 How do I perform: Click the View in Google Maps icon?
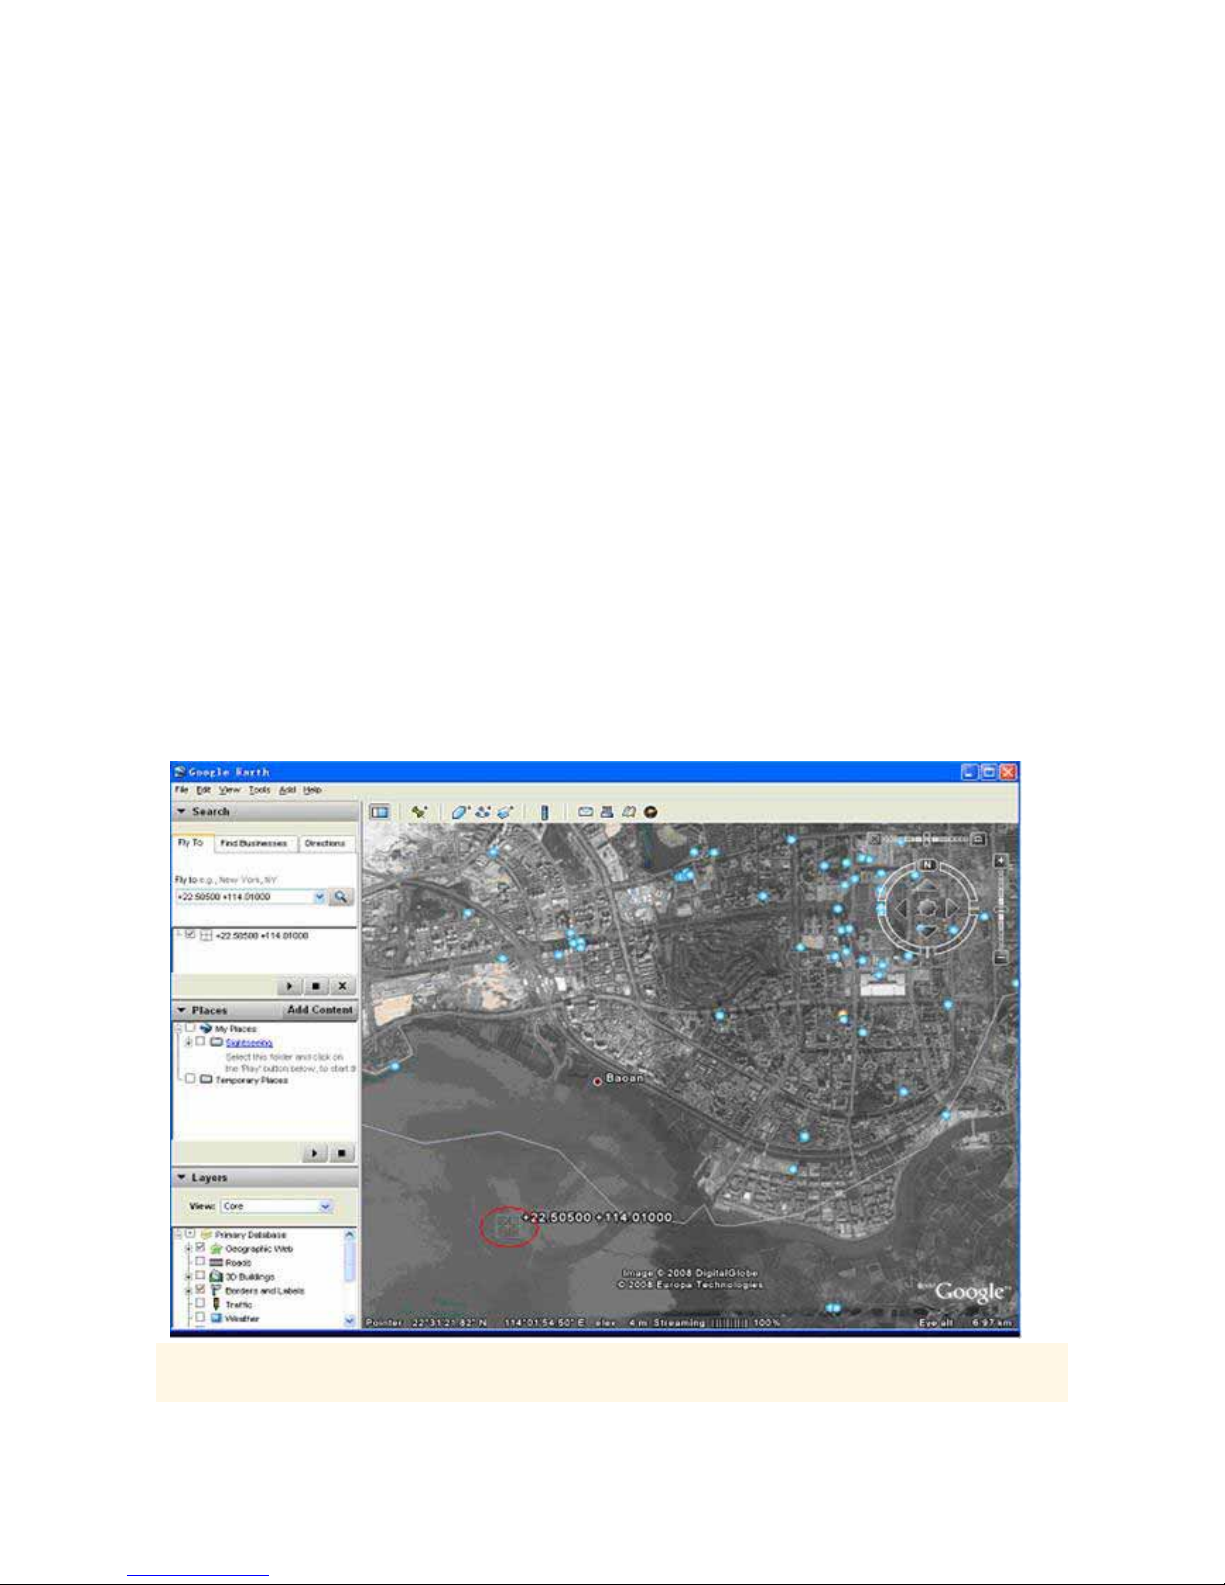pos(629,812)
